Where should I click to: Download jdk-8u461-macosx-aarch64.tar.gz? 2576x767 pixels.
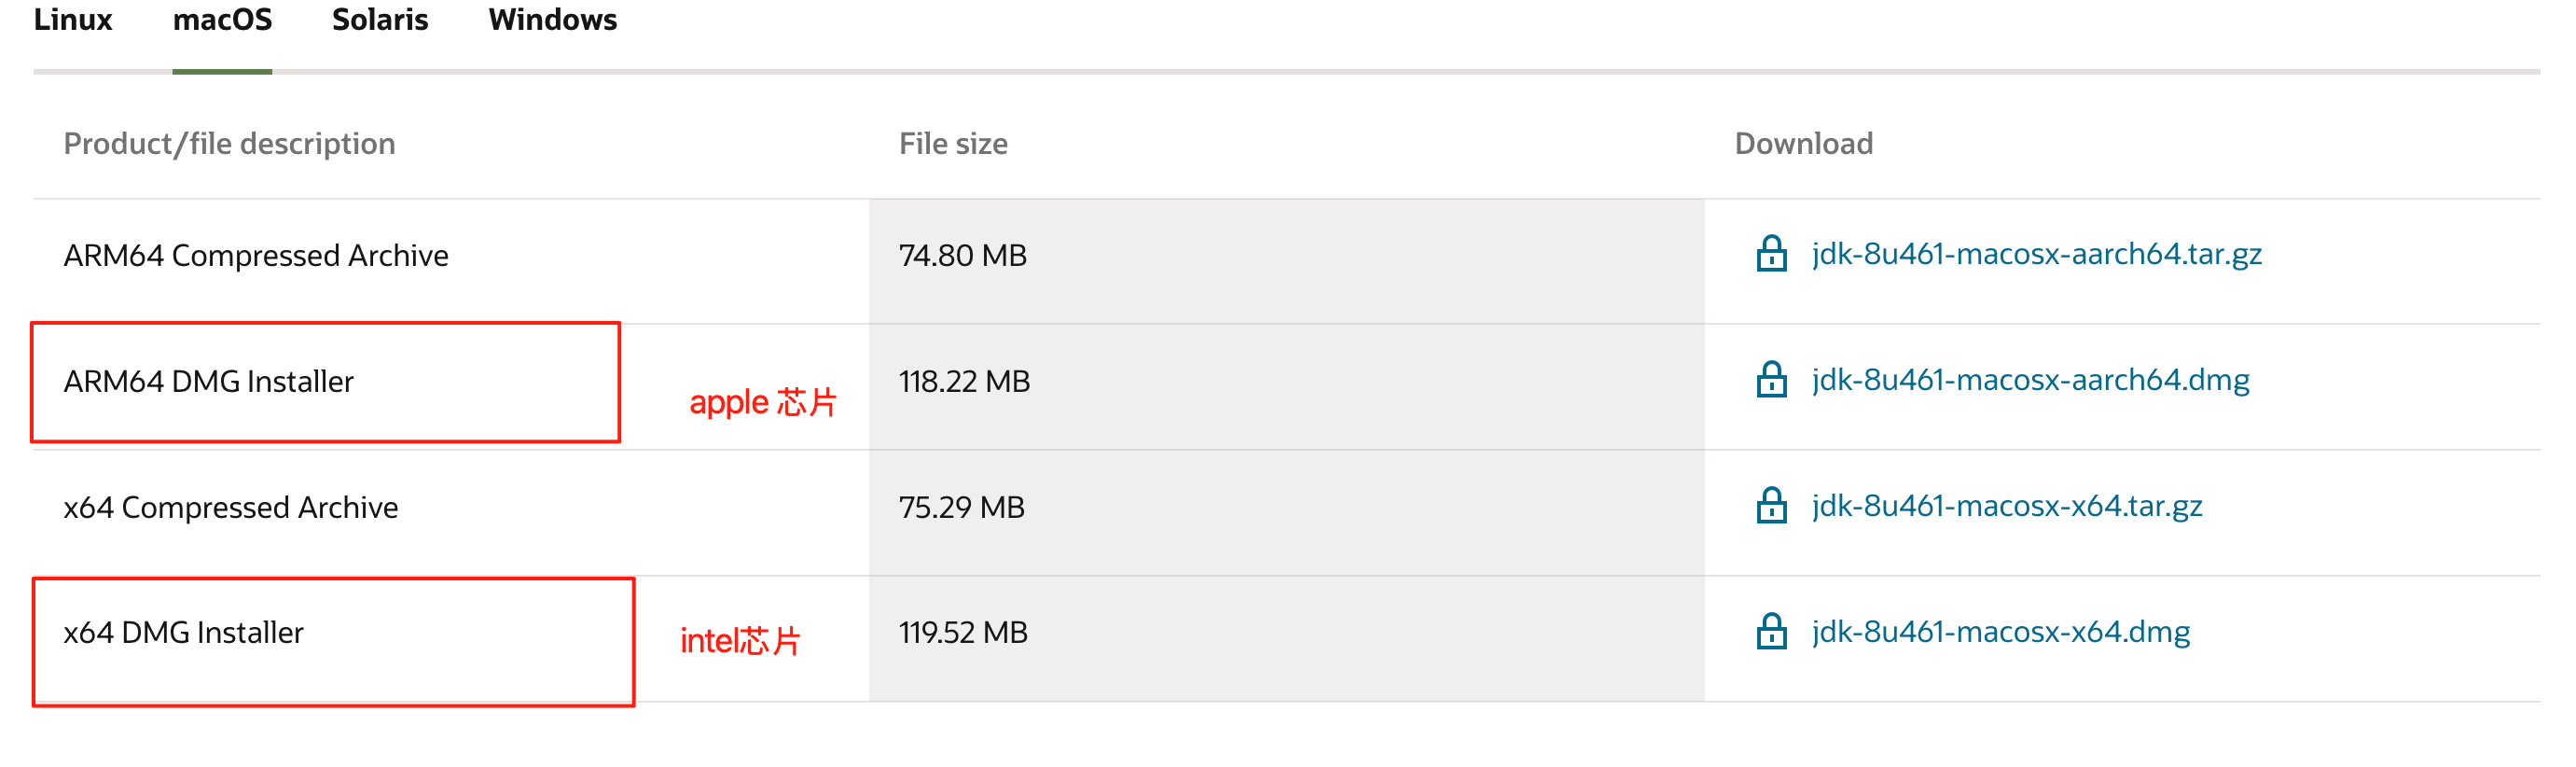click(x=2036, y=254)
